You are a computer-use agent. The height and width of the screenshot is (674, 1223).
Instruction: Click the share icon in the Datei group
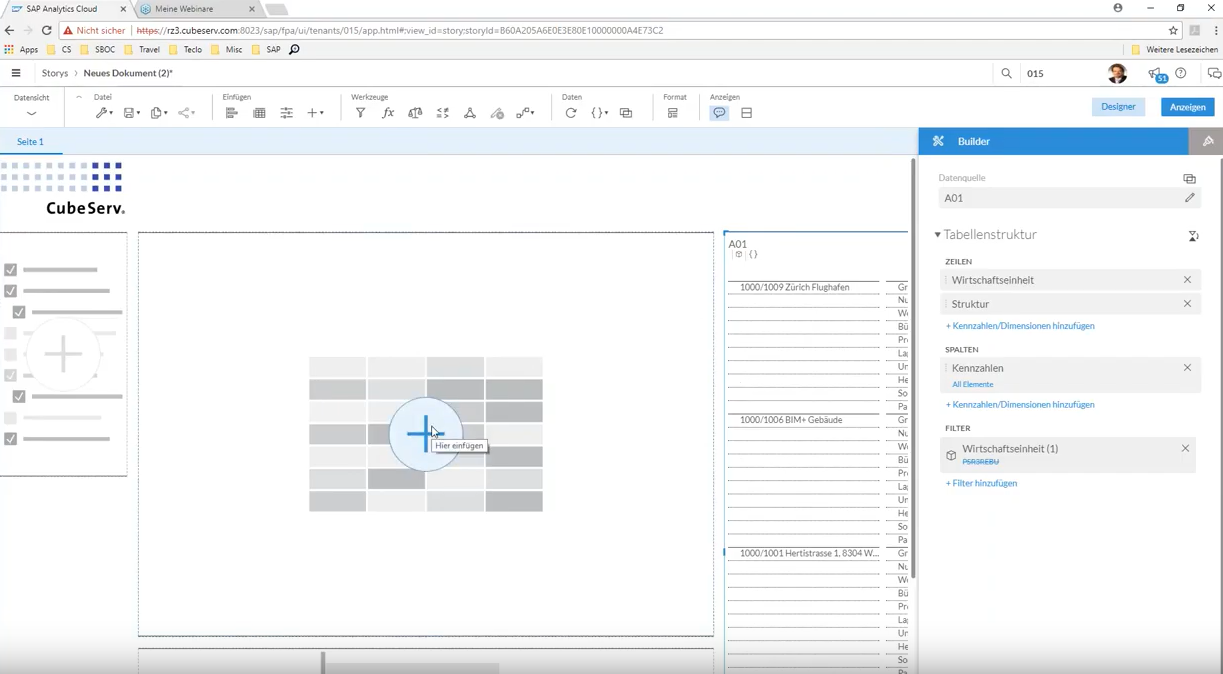tap(184, 113)
